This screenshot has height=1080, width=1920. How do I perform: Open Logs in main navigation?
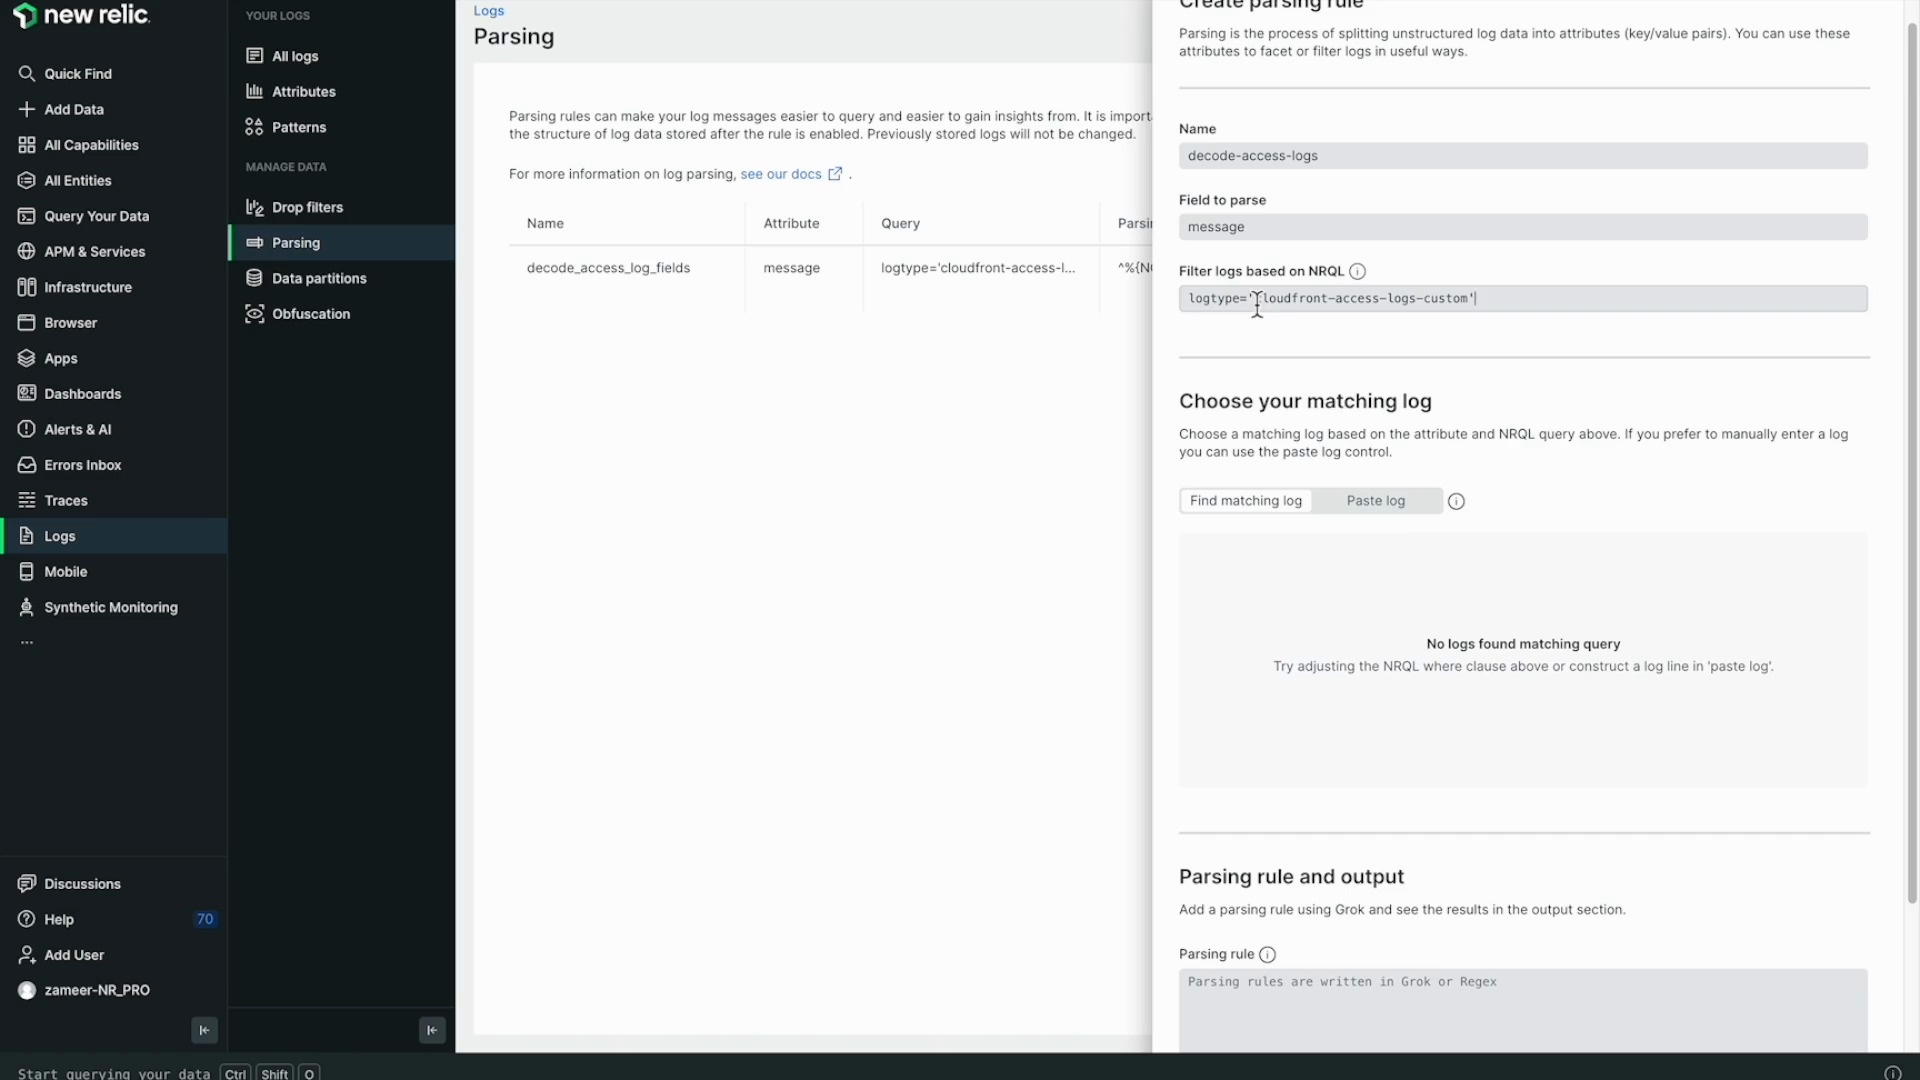click(114, 536)
